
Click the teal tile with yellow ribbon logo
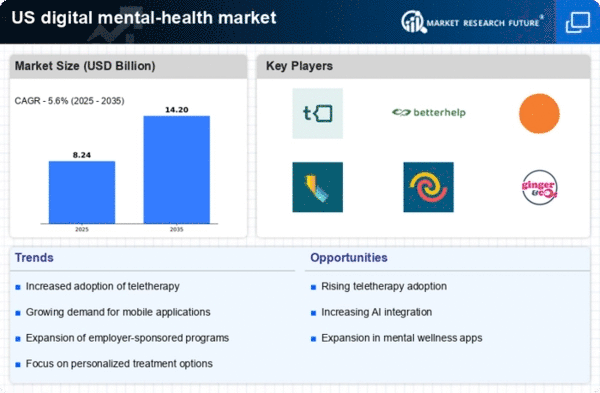click(x=318, y=187)
